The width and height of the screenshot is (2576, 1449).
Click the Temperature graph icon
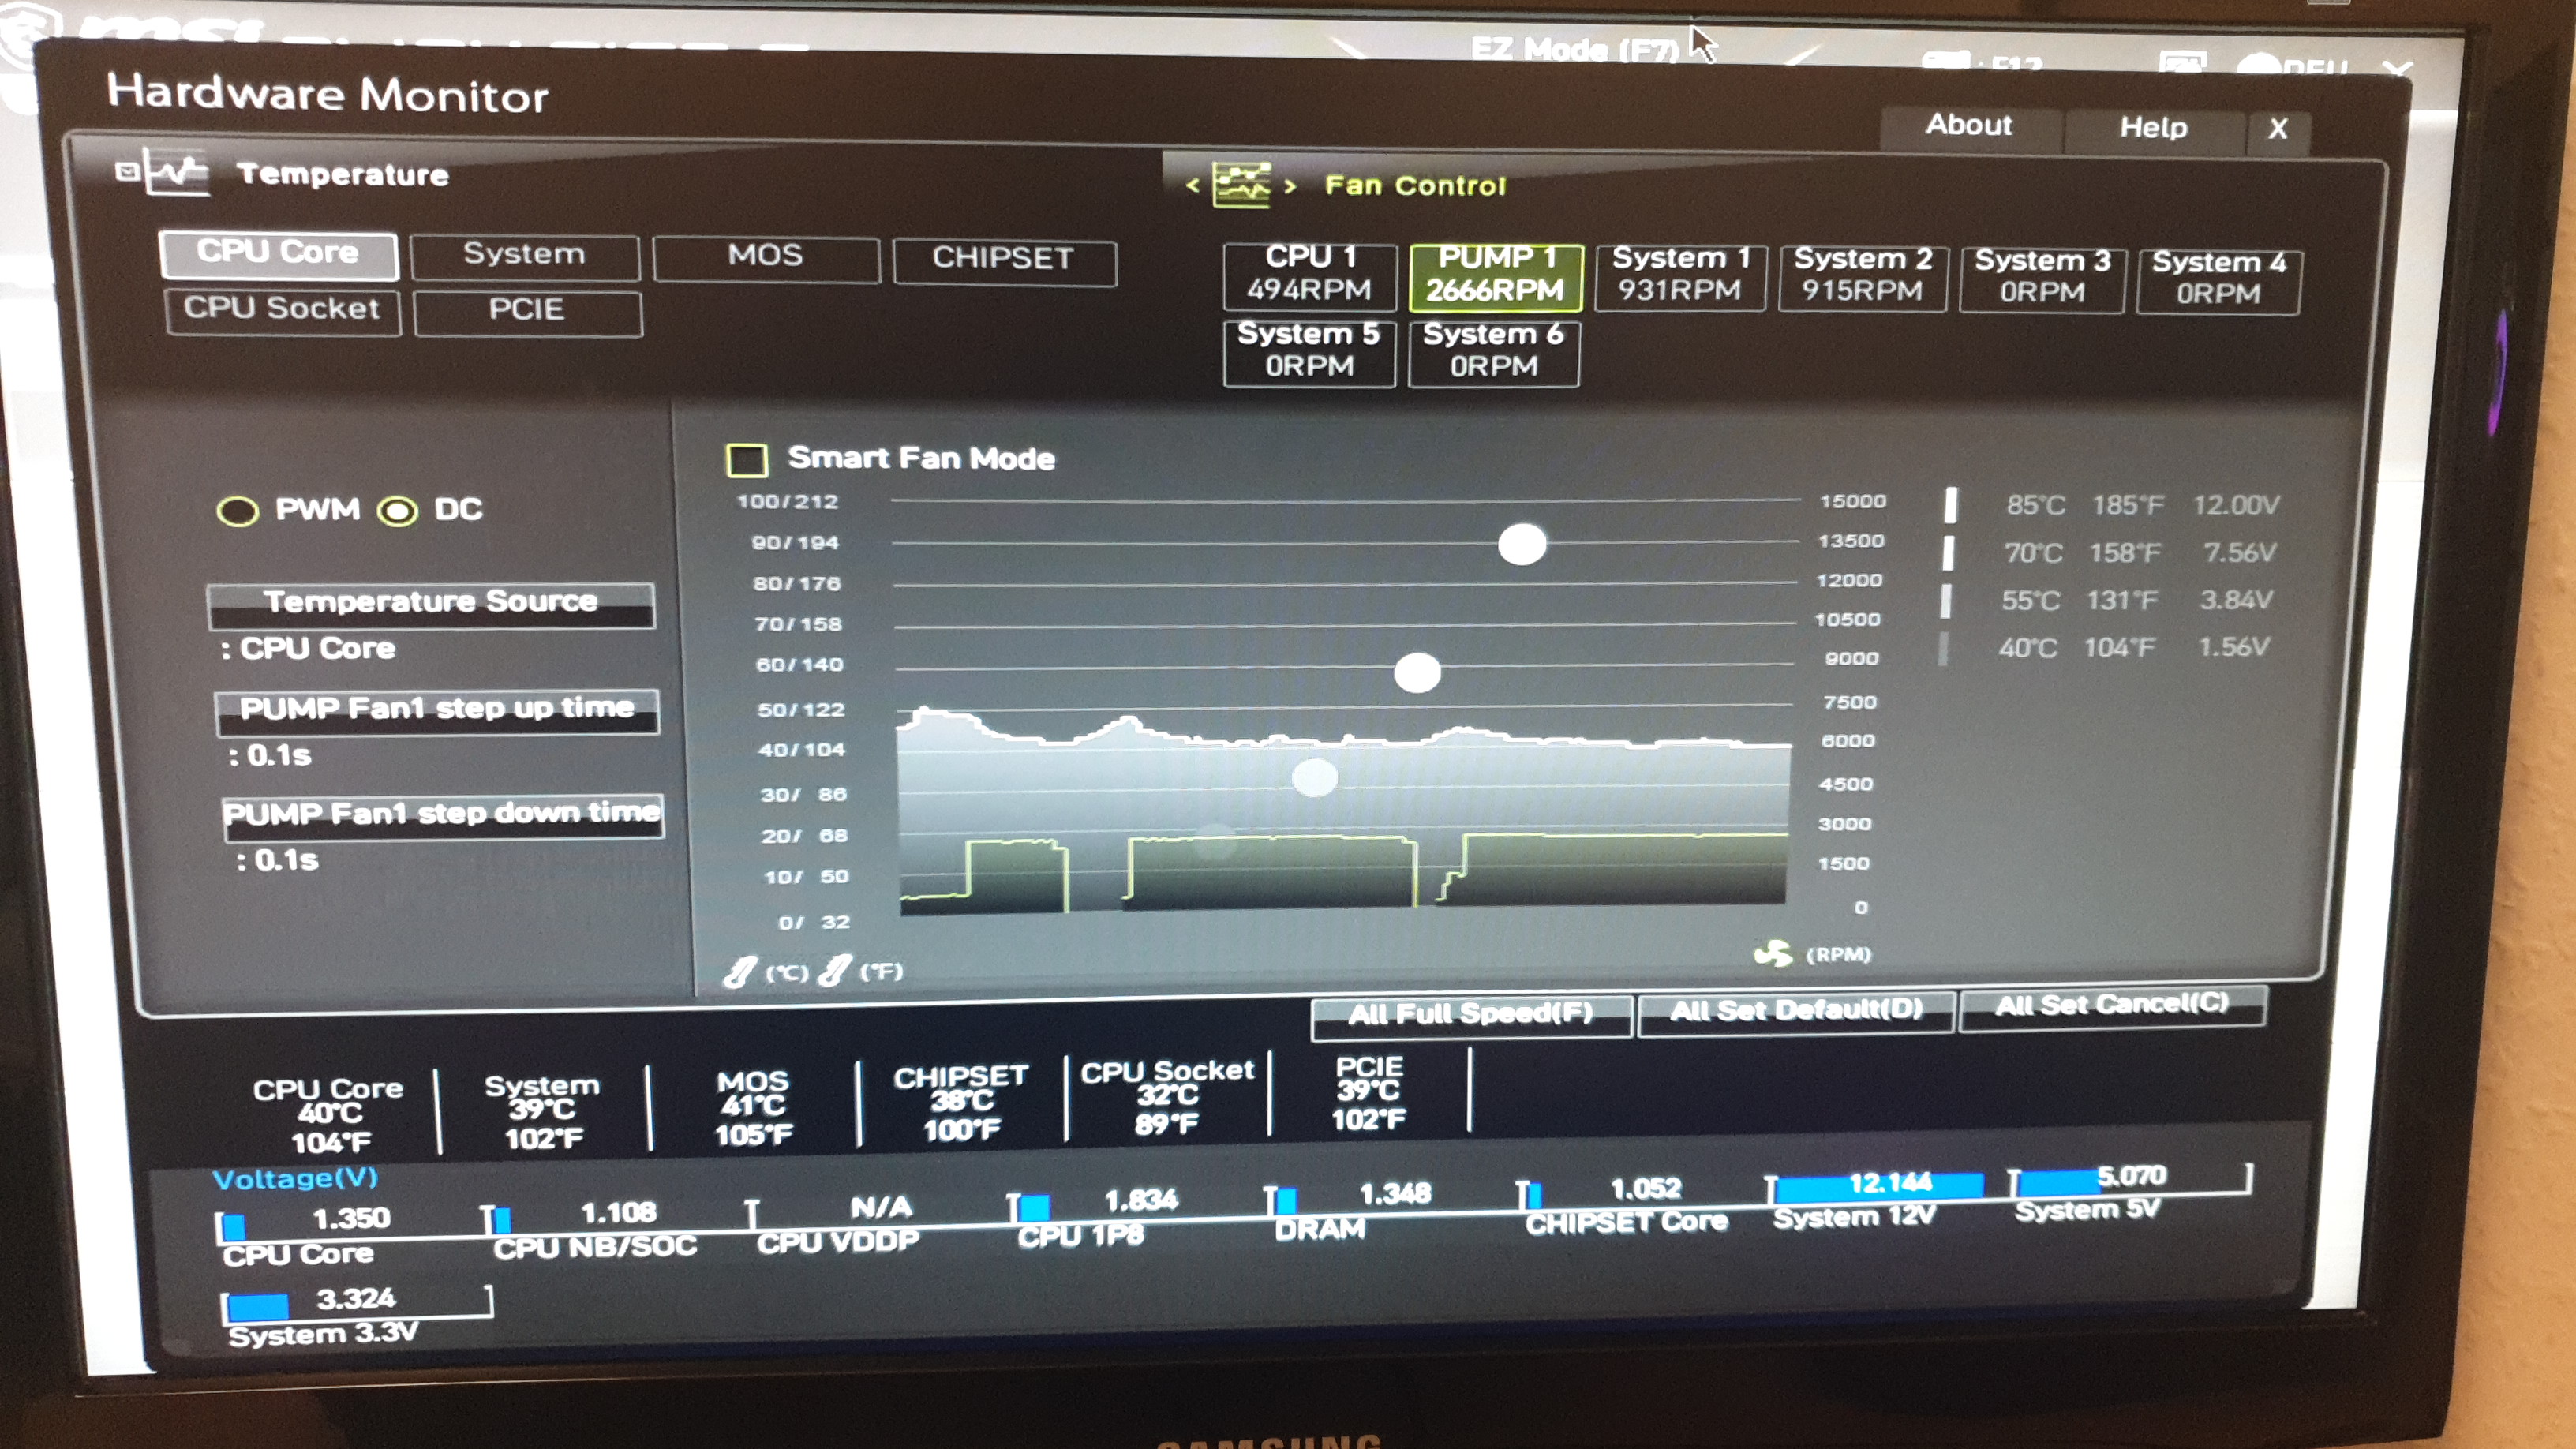pyautogui.click(x=178, y=172)
